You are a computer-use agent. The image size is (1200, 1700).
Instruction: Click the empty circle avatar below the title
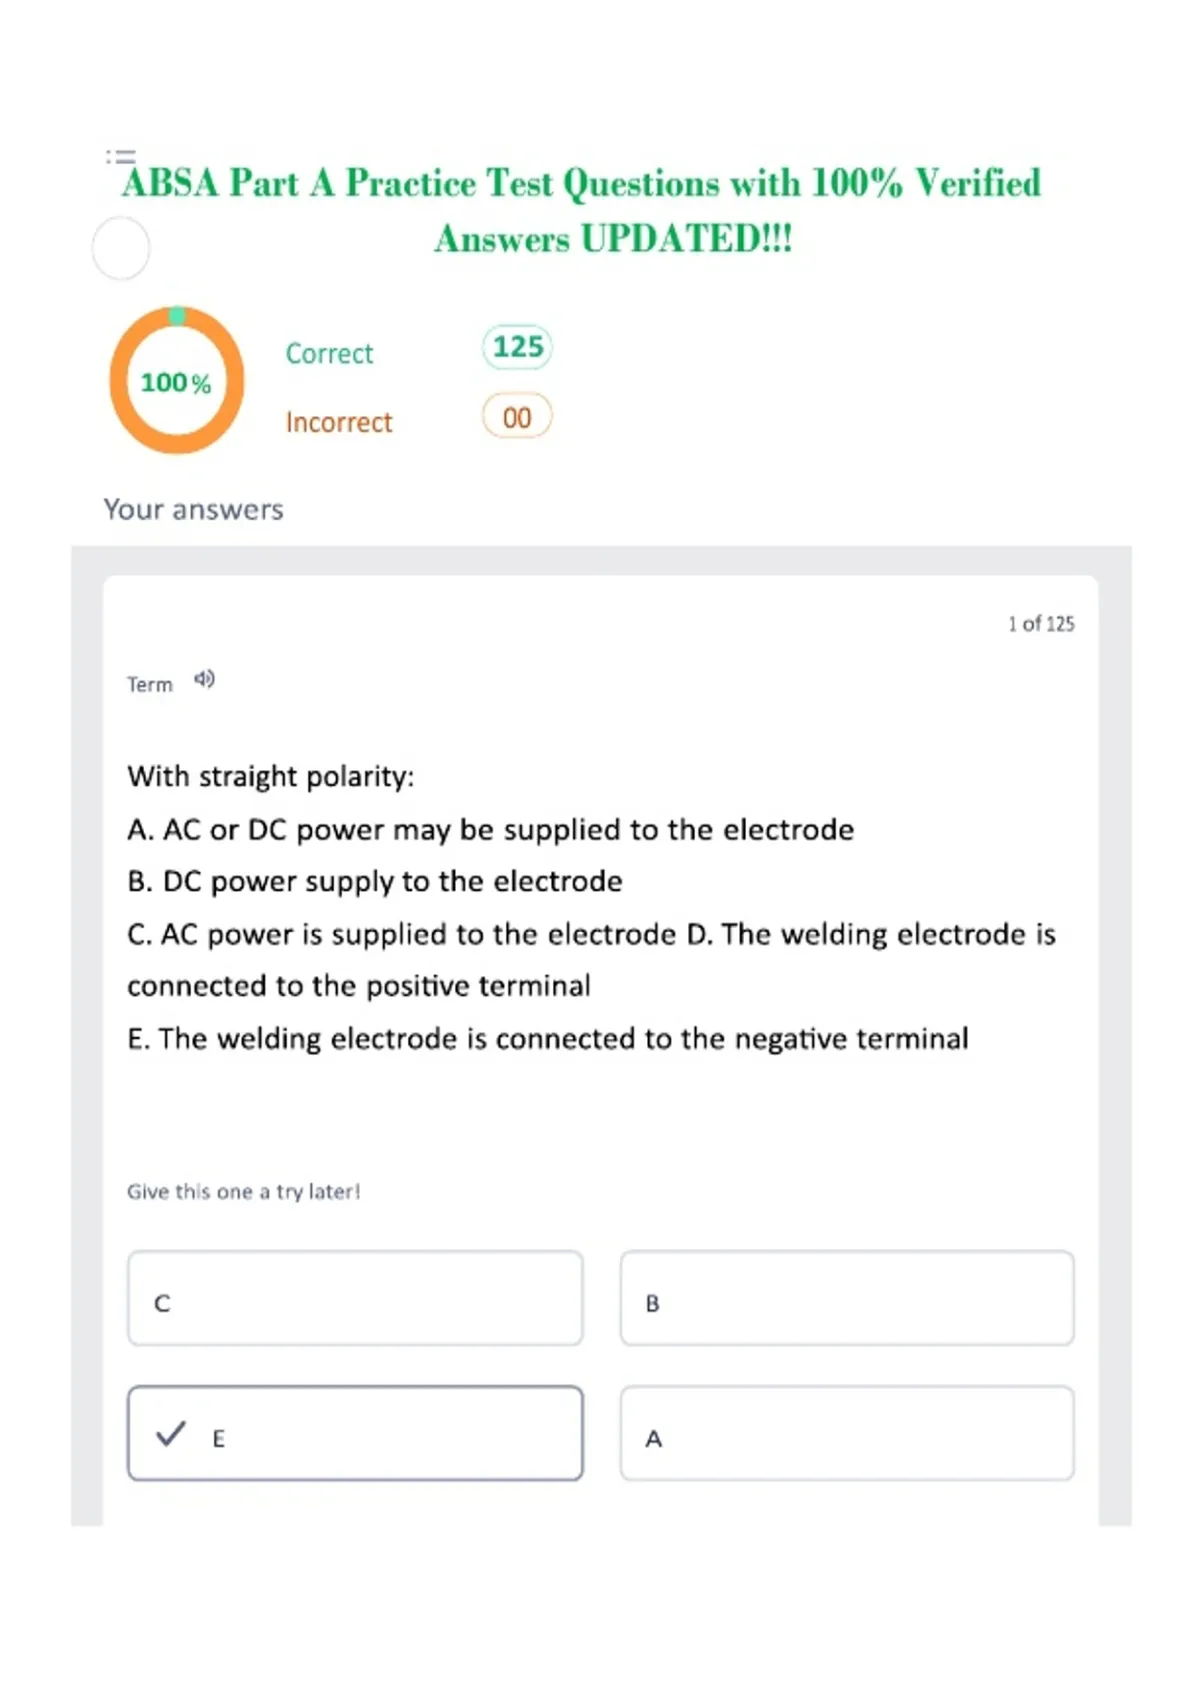click(121, 248)
